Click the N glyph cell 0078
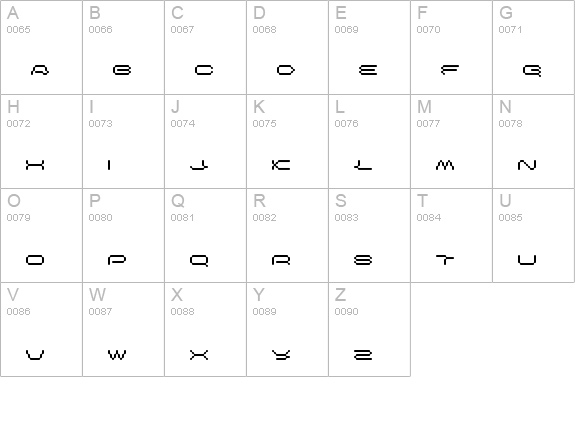 pyautogui.click(x=533, y=142)
